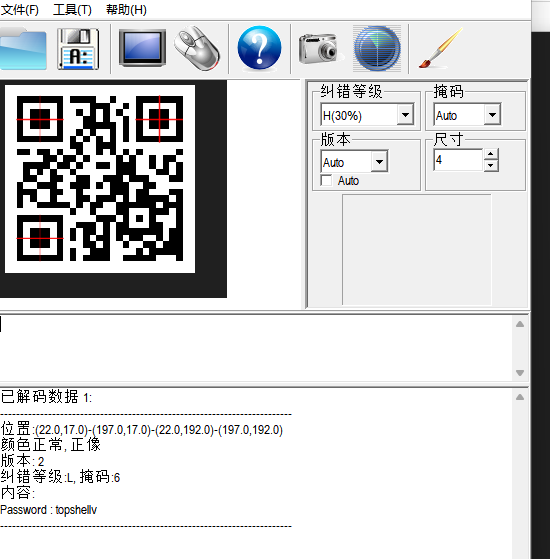This screenshot has width=550, height=559.
Task: Open the 文件(F) menu
Action: 20,10
